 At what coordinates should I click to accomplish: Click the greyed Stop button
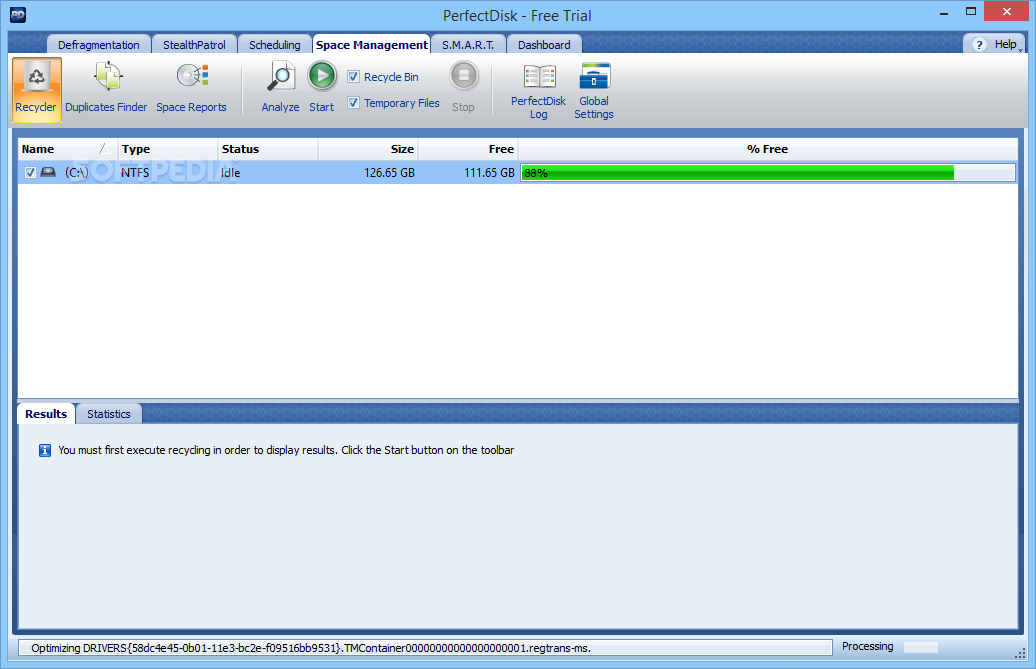463,87
